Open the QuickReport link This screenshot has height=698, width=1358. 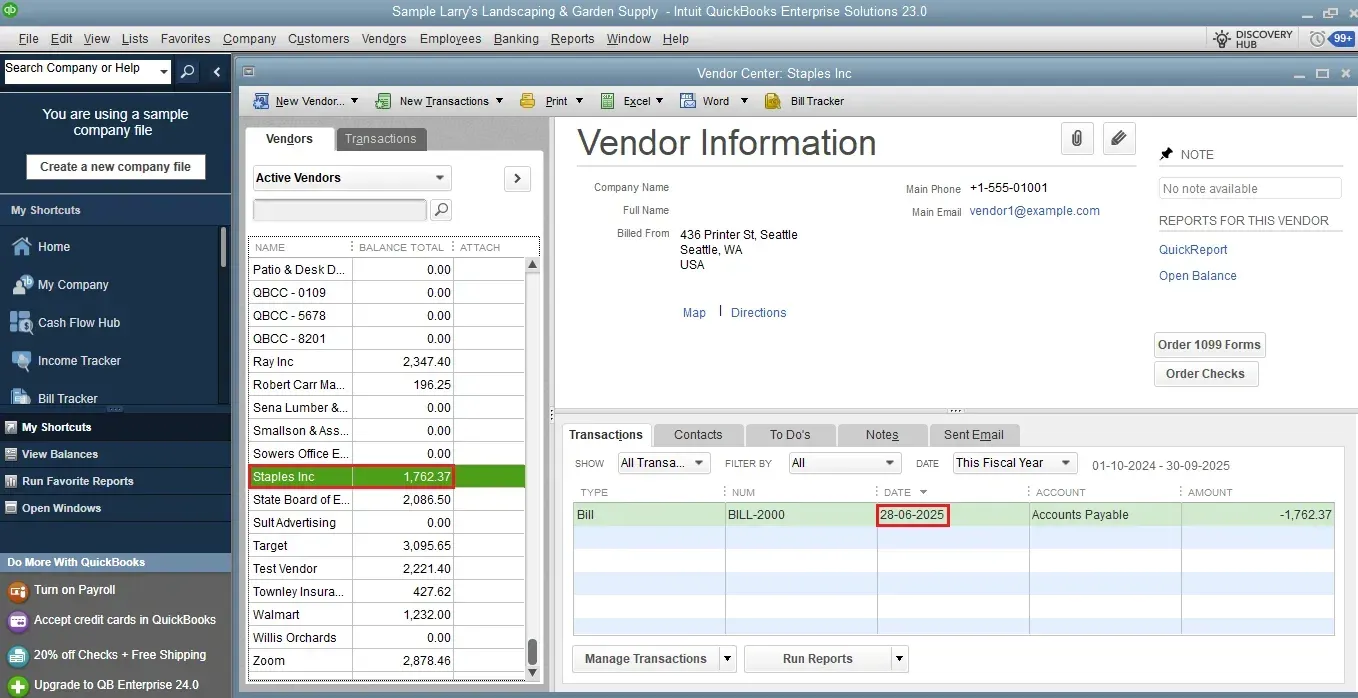coord(1192,250)
